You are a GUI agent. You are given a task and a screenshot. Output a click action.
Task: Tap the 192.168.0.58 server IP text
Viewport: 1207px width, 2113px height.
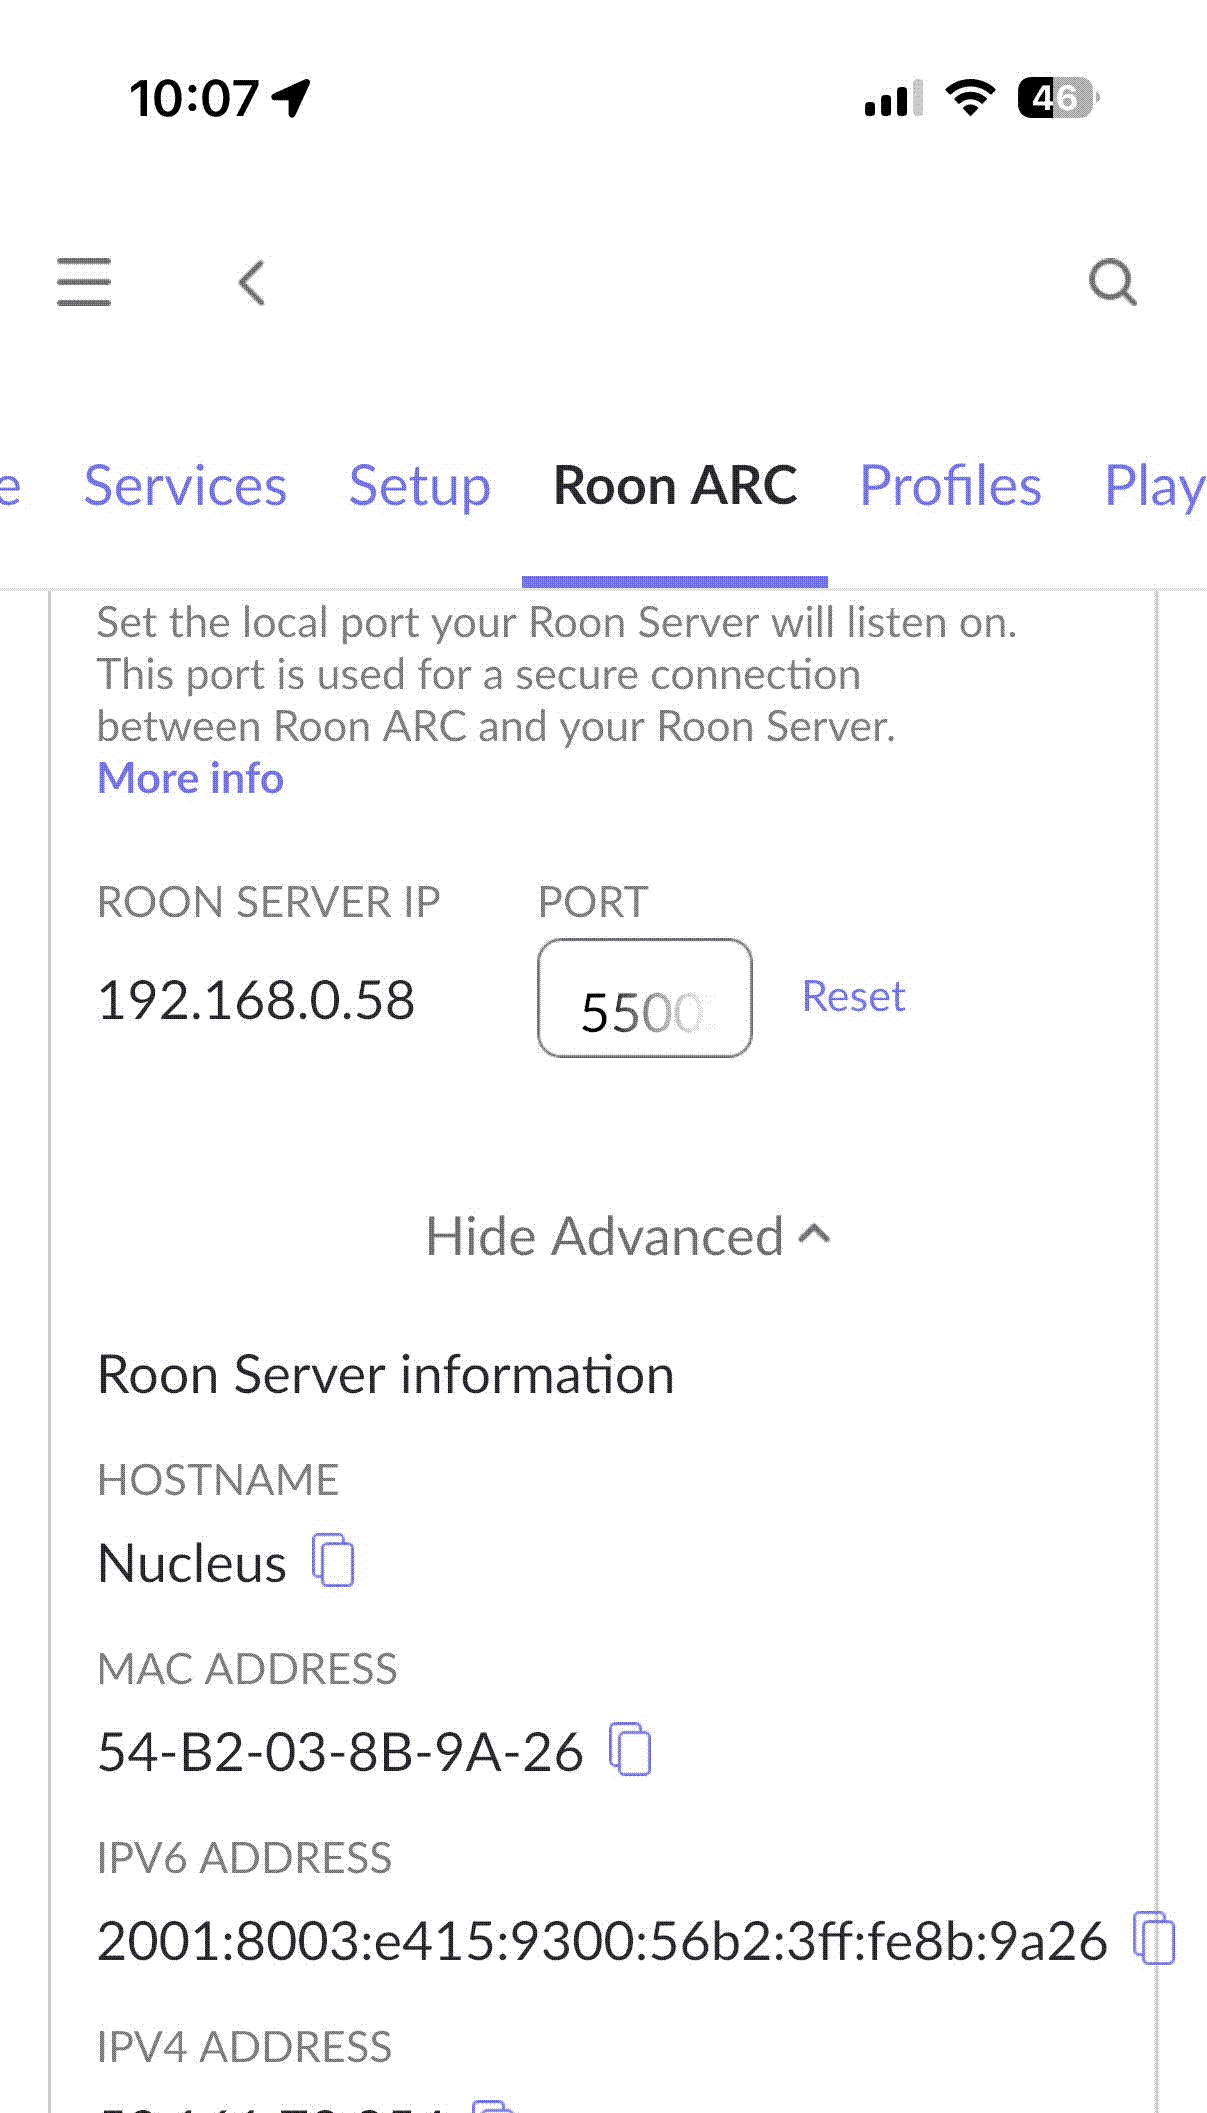pos(256,1000)
